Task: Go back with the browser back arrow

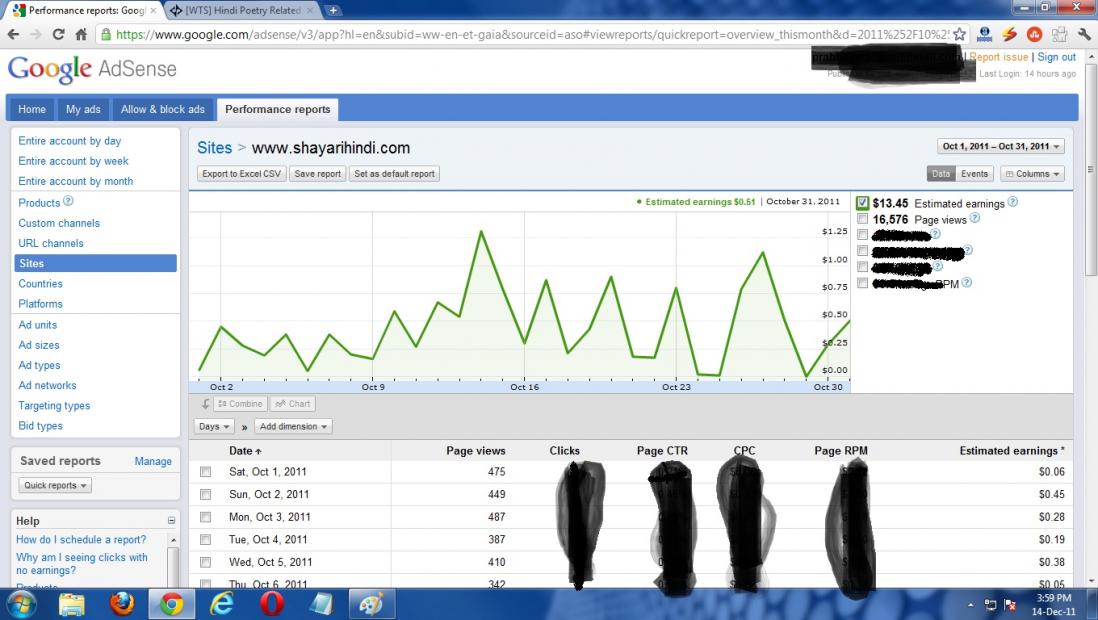Action: [x=13, y=34]
